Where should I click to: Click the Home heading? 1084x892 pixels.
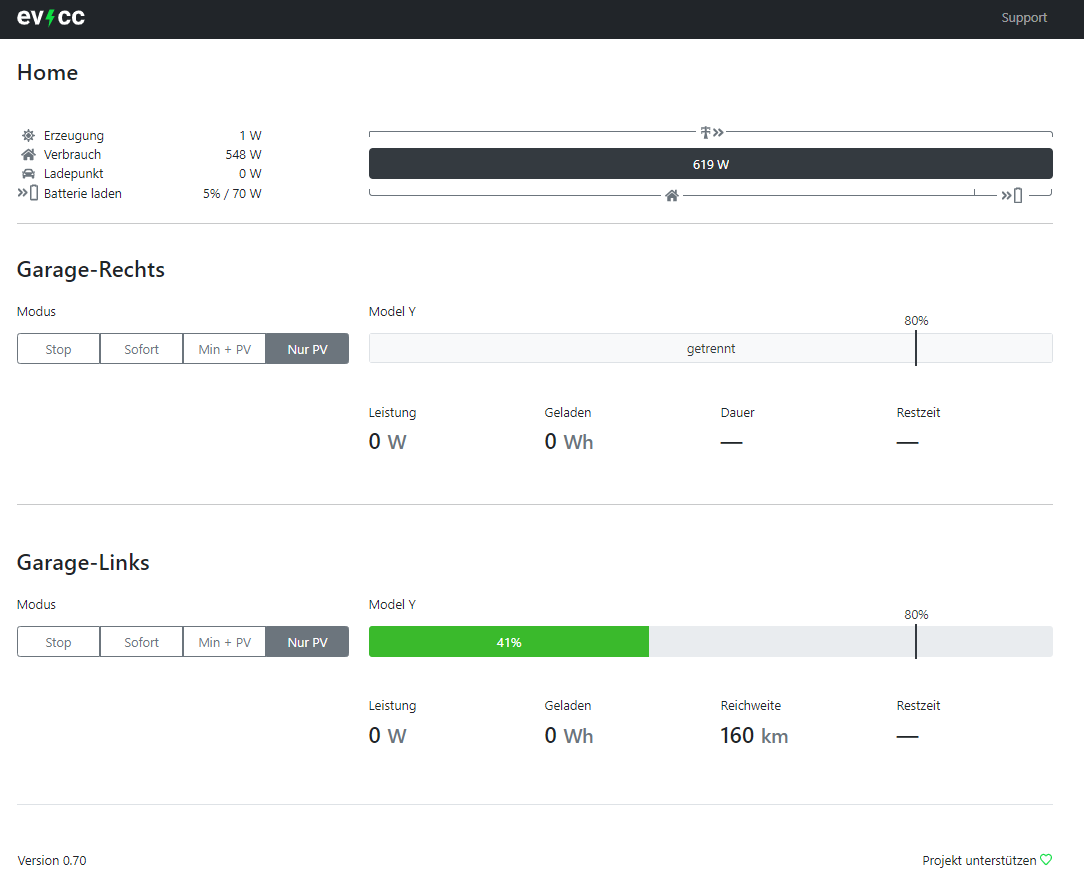[x=48, y=73]
